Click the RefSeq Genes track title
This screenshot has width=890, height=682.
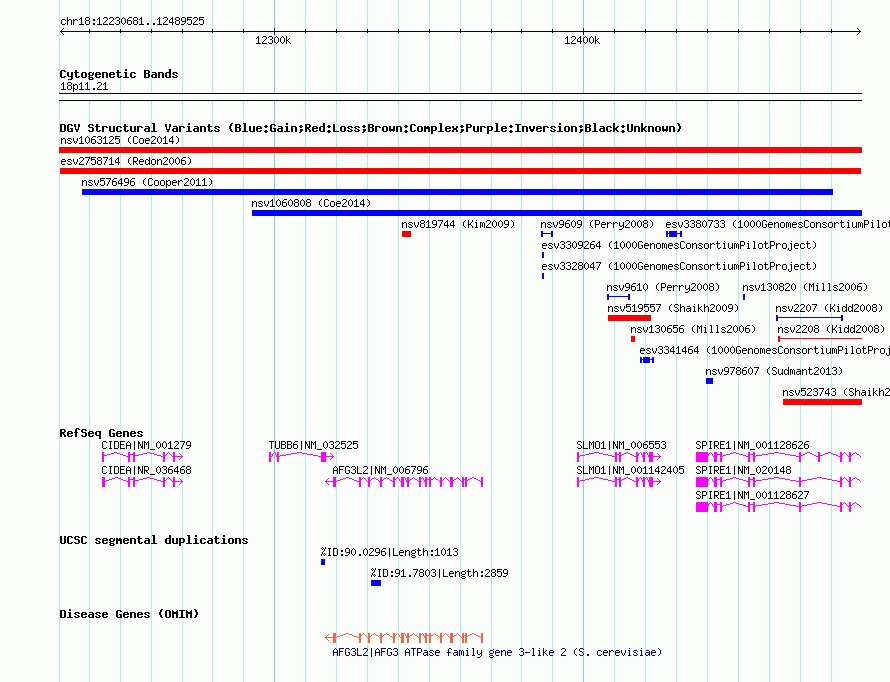click(102, 433)
